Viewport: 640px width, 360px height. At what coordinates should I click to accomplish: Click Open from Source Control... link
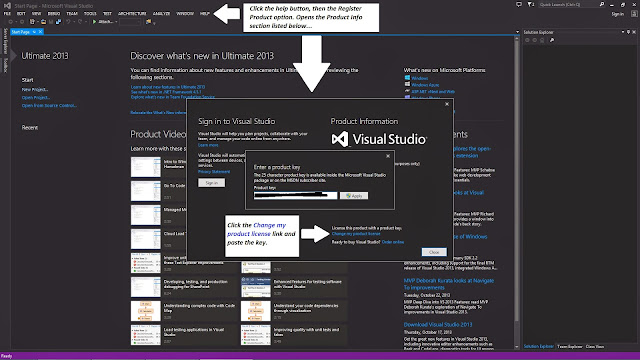coord(49,105)
